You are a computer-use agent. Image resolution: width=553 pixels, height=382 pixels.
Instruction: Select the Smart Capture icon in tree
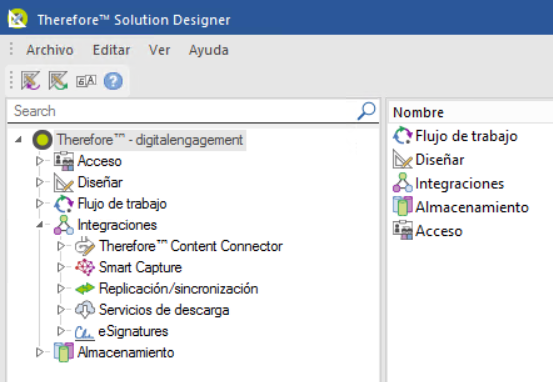point(85,267)
